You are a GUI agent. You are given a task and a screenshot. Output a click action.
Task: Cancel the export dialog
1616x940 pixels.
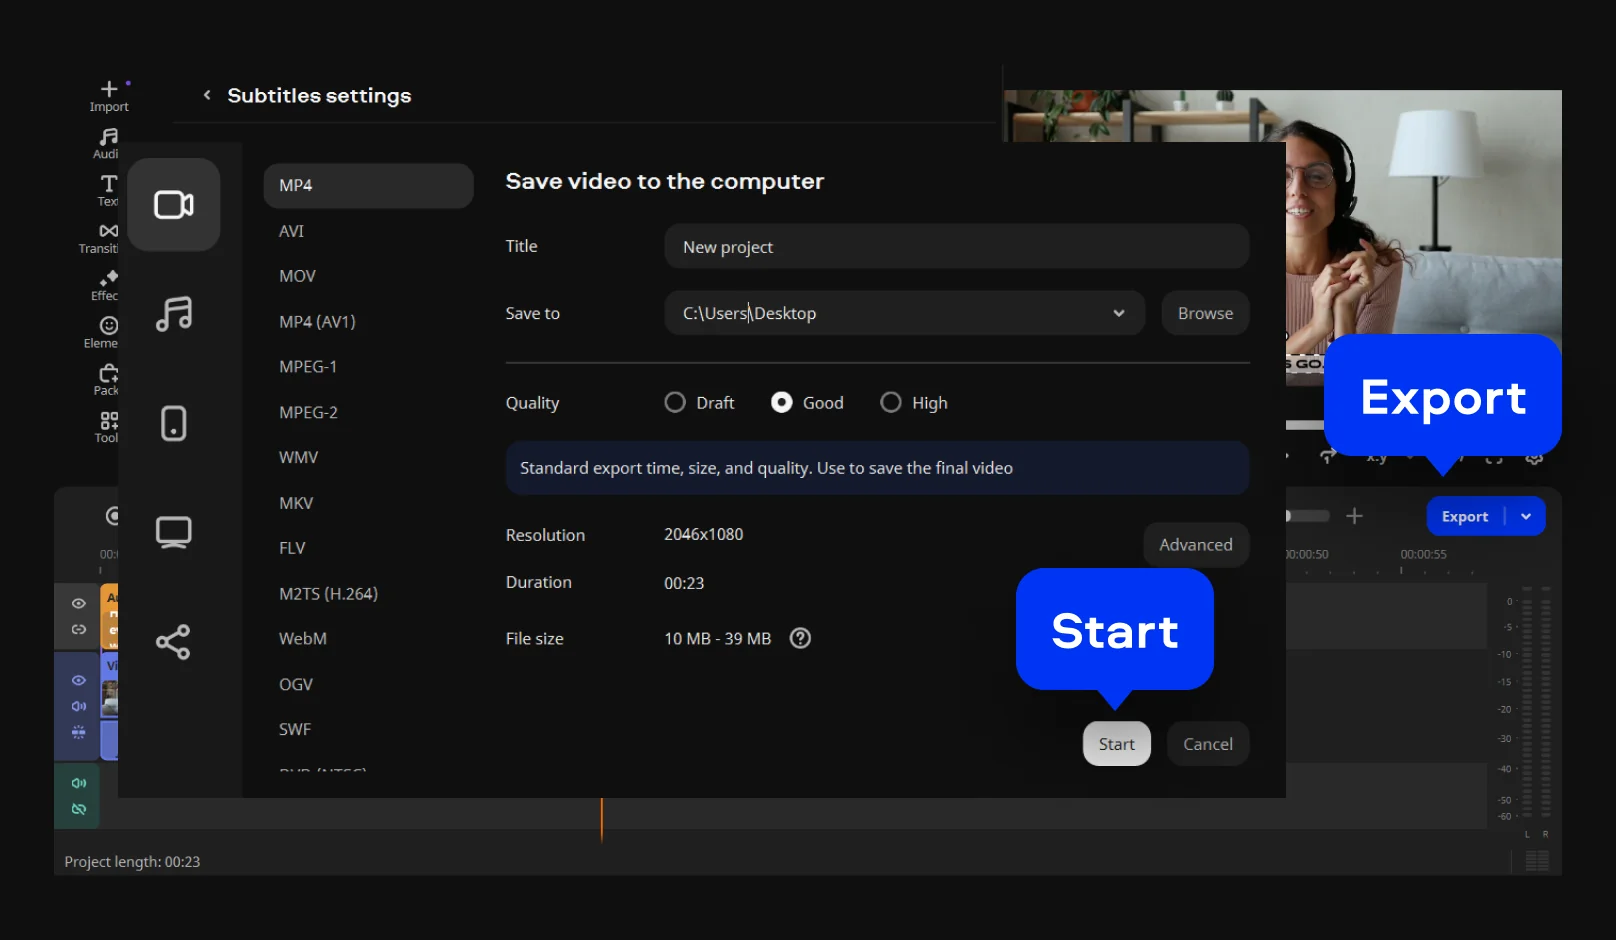1207,744
